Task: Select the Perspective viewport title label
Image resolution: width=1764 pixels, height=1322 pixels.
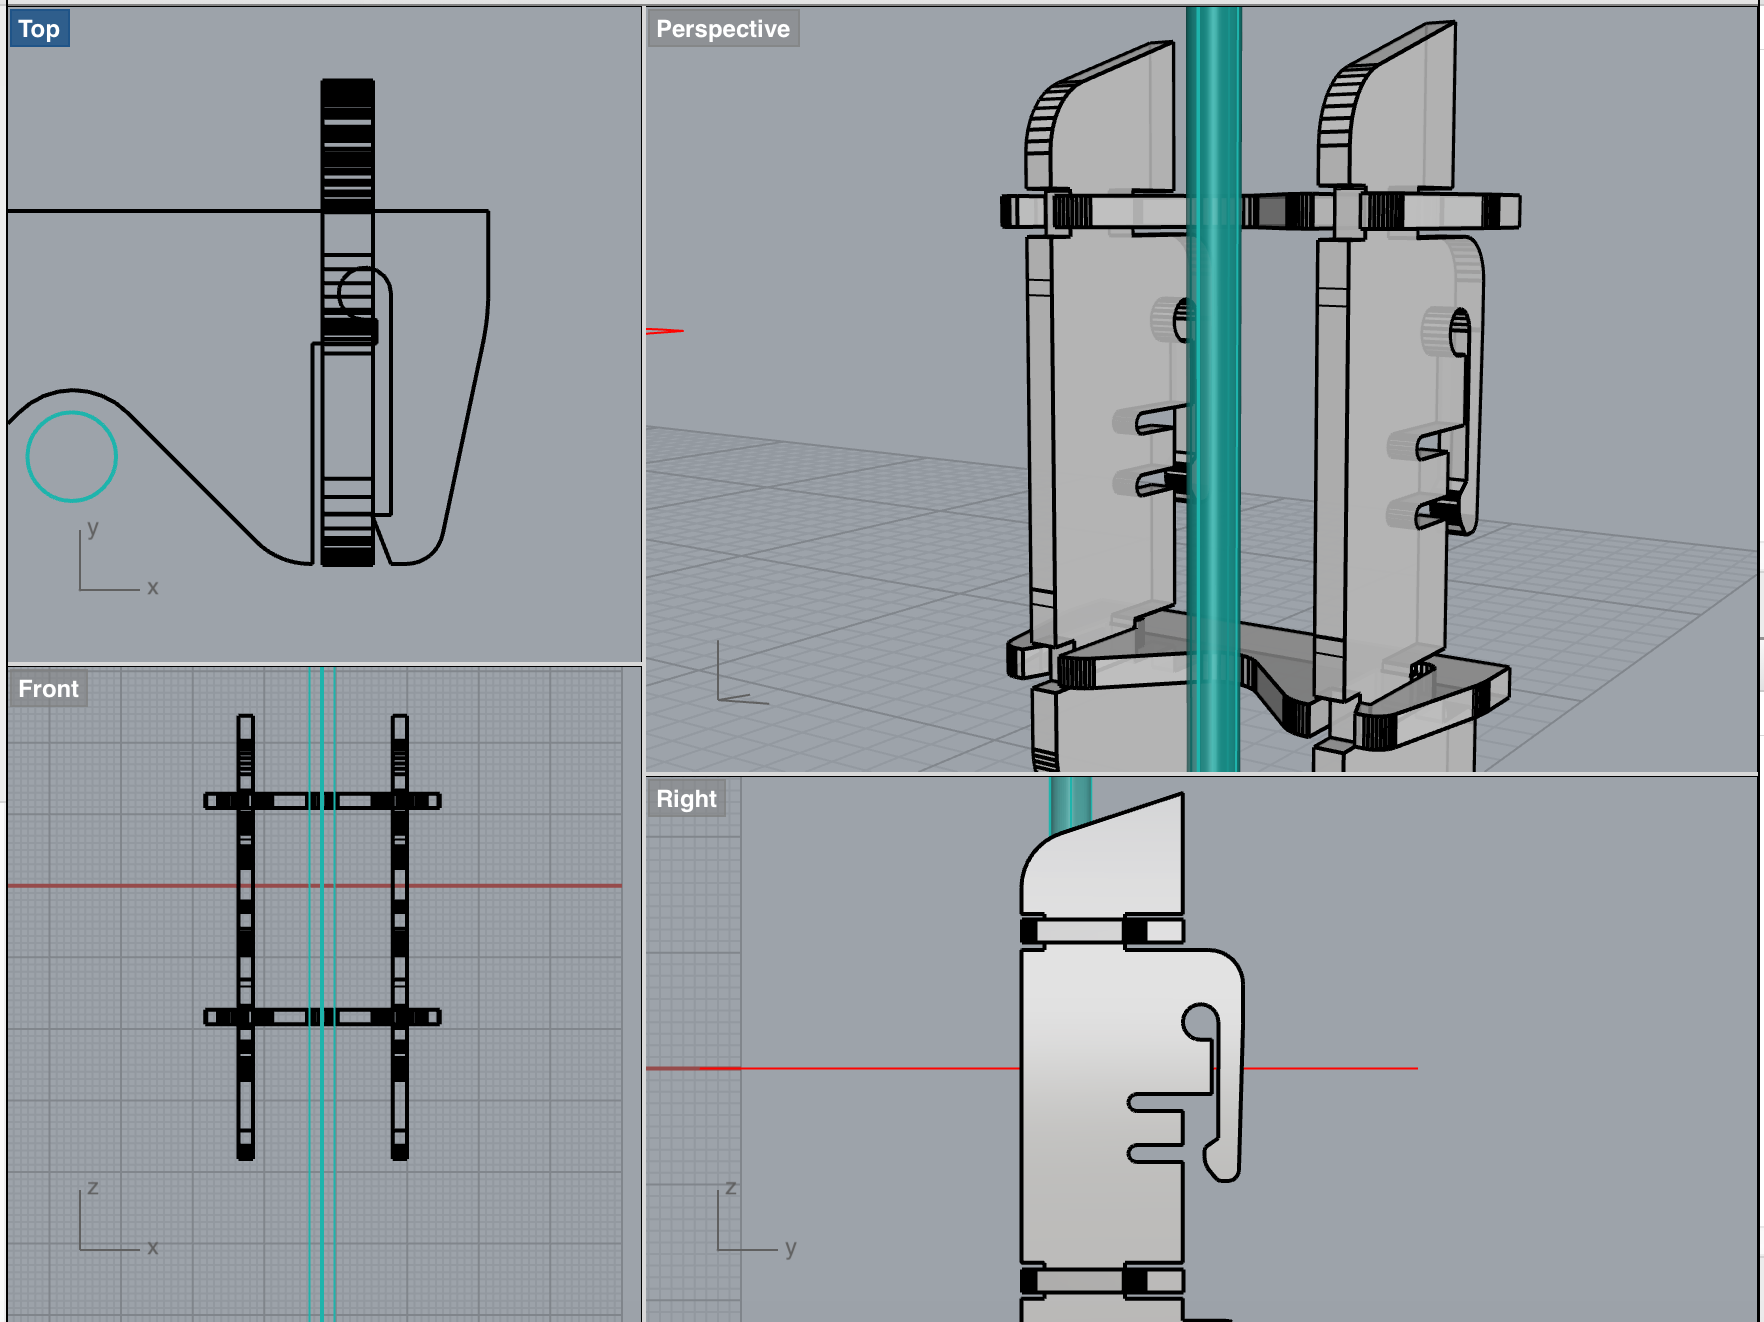Action: (723, 29)
